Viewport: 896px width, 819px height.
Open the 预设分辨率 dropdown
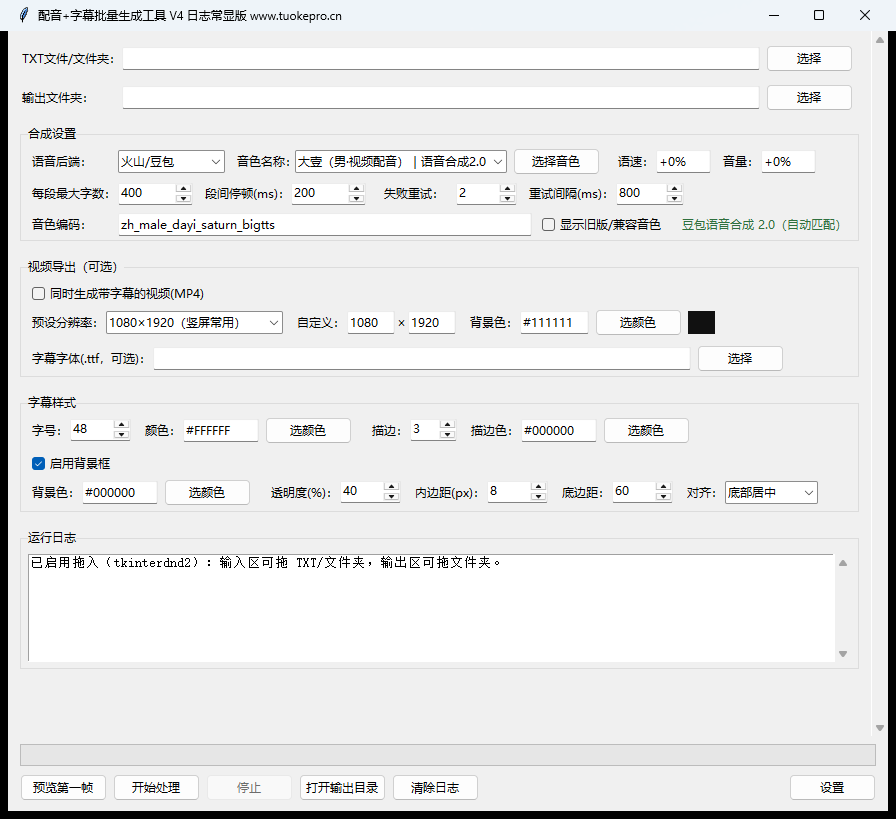pyautogui.click(x=194, y=323)
